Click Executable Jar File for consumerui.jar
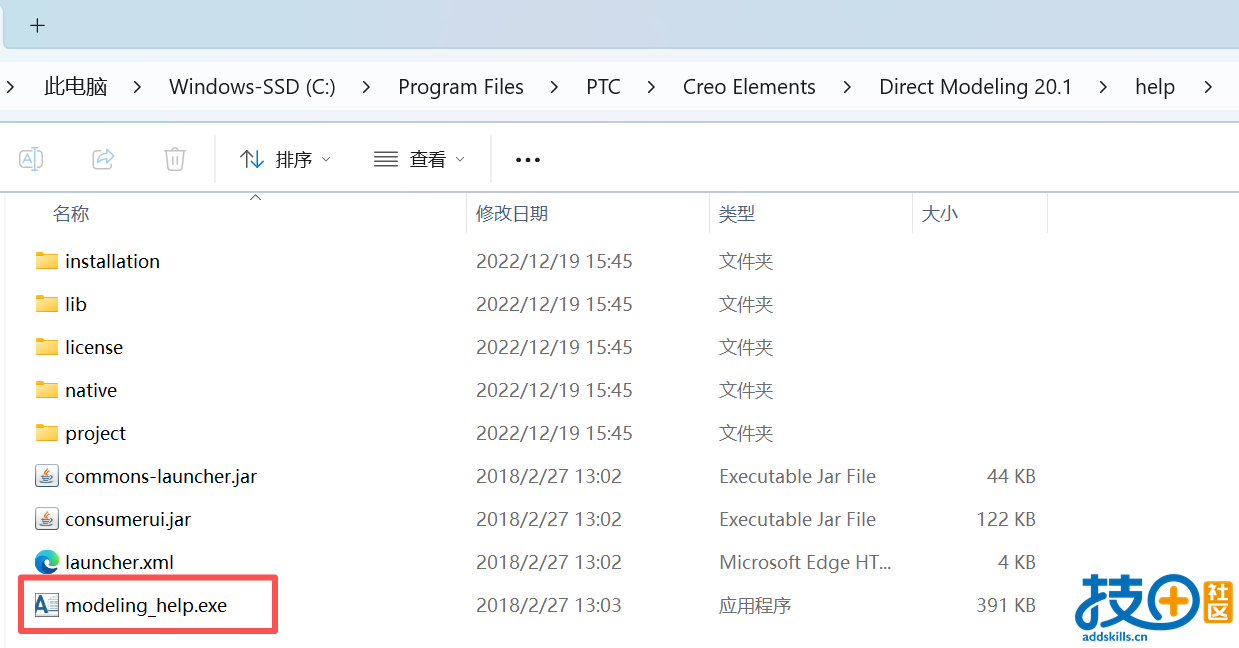The width and height of the screenshot is (1239, 648). (x=797, y=519)
